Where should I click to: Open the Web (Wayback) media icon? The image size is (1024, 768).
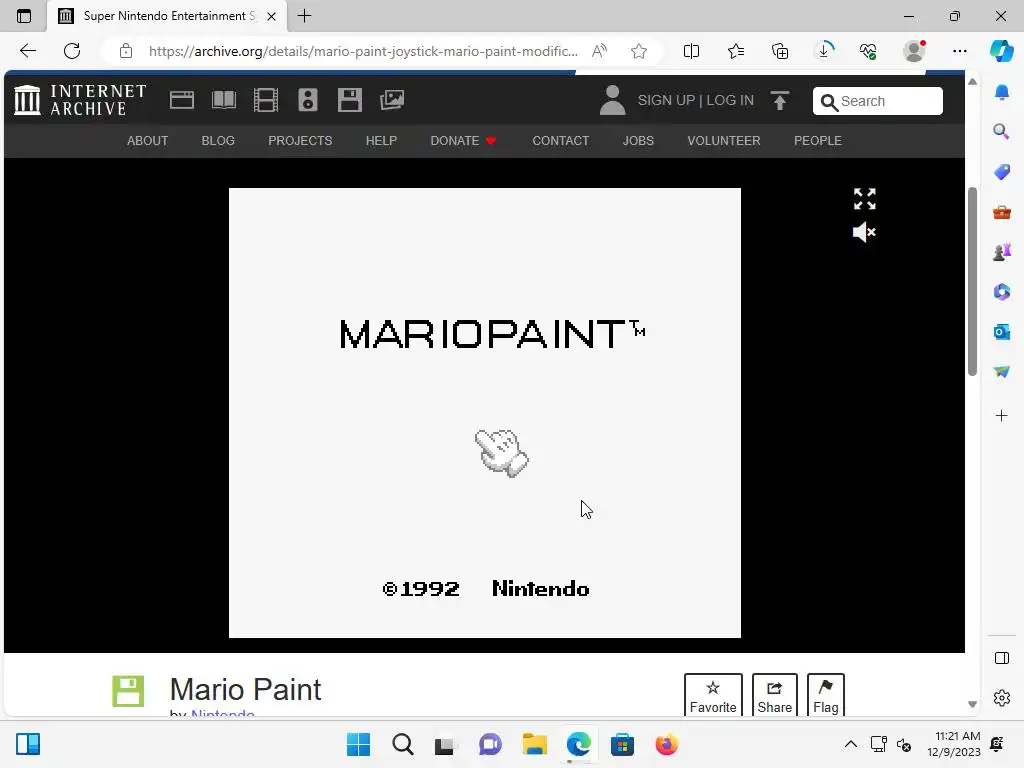[182, 100]
